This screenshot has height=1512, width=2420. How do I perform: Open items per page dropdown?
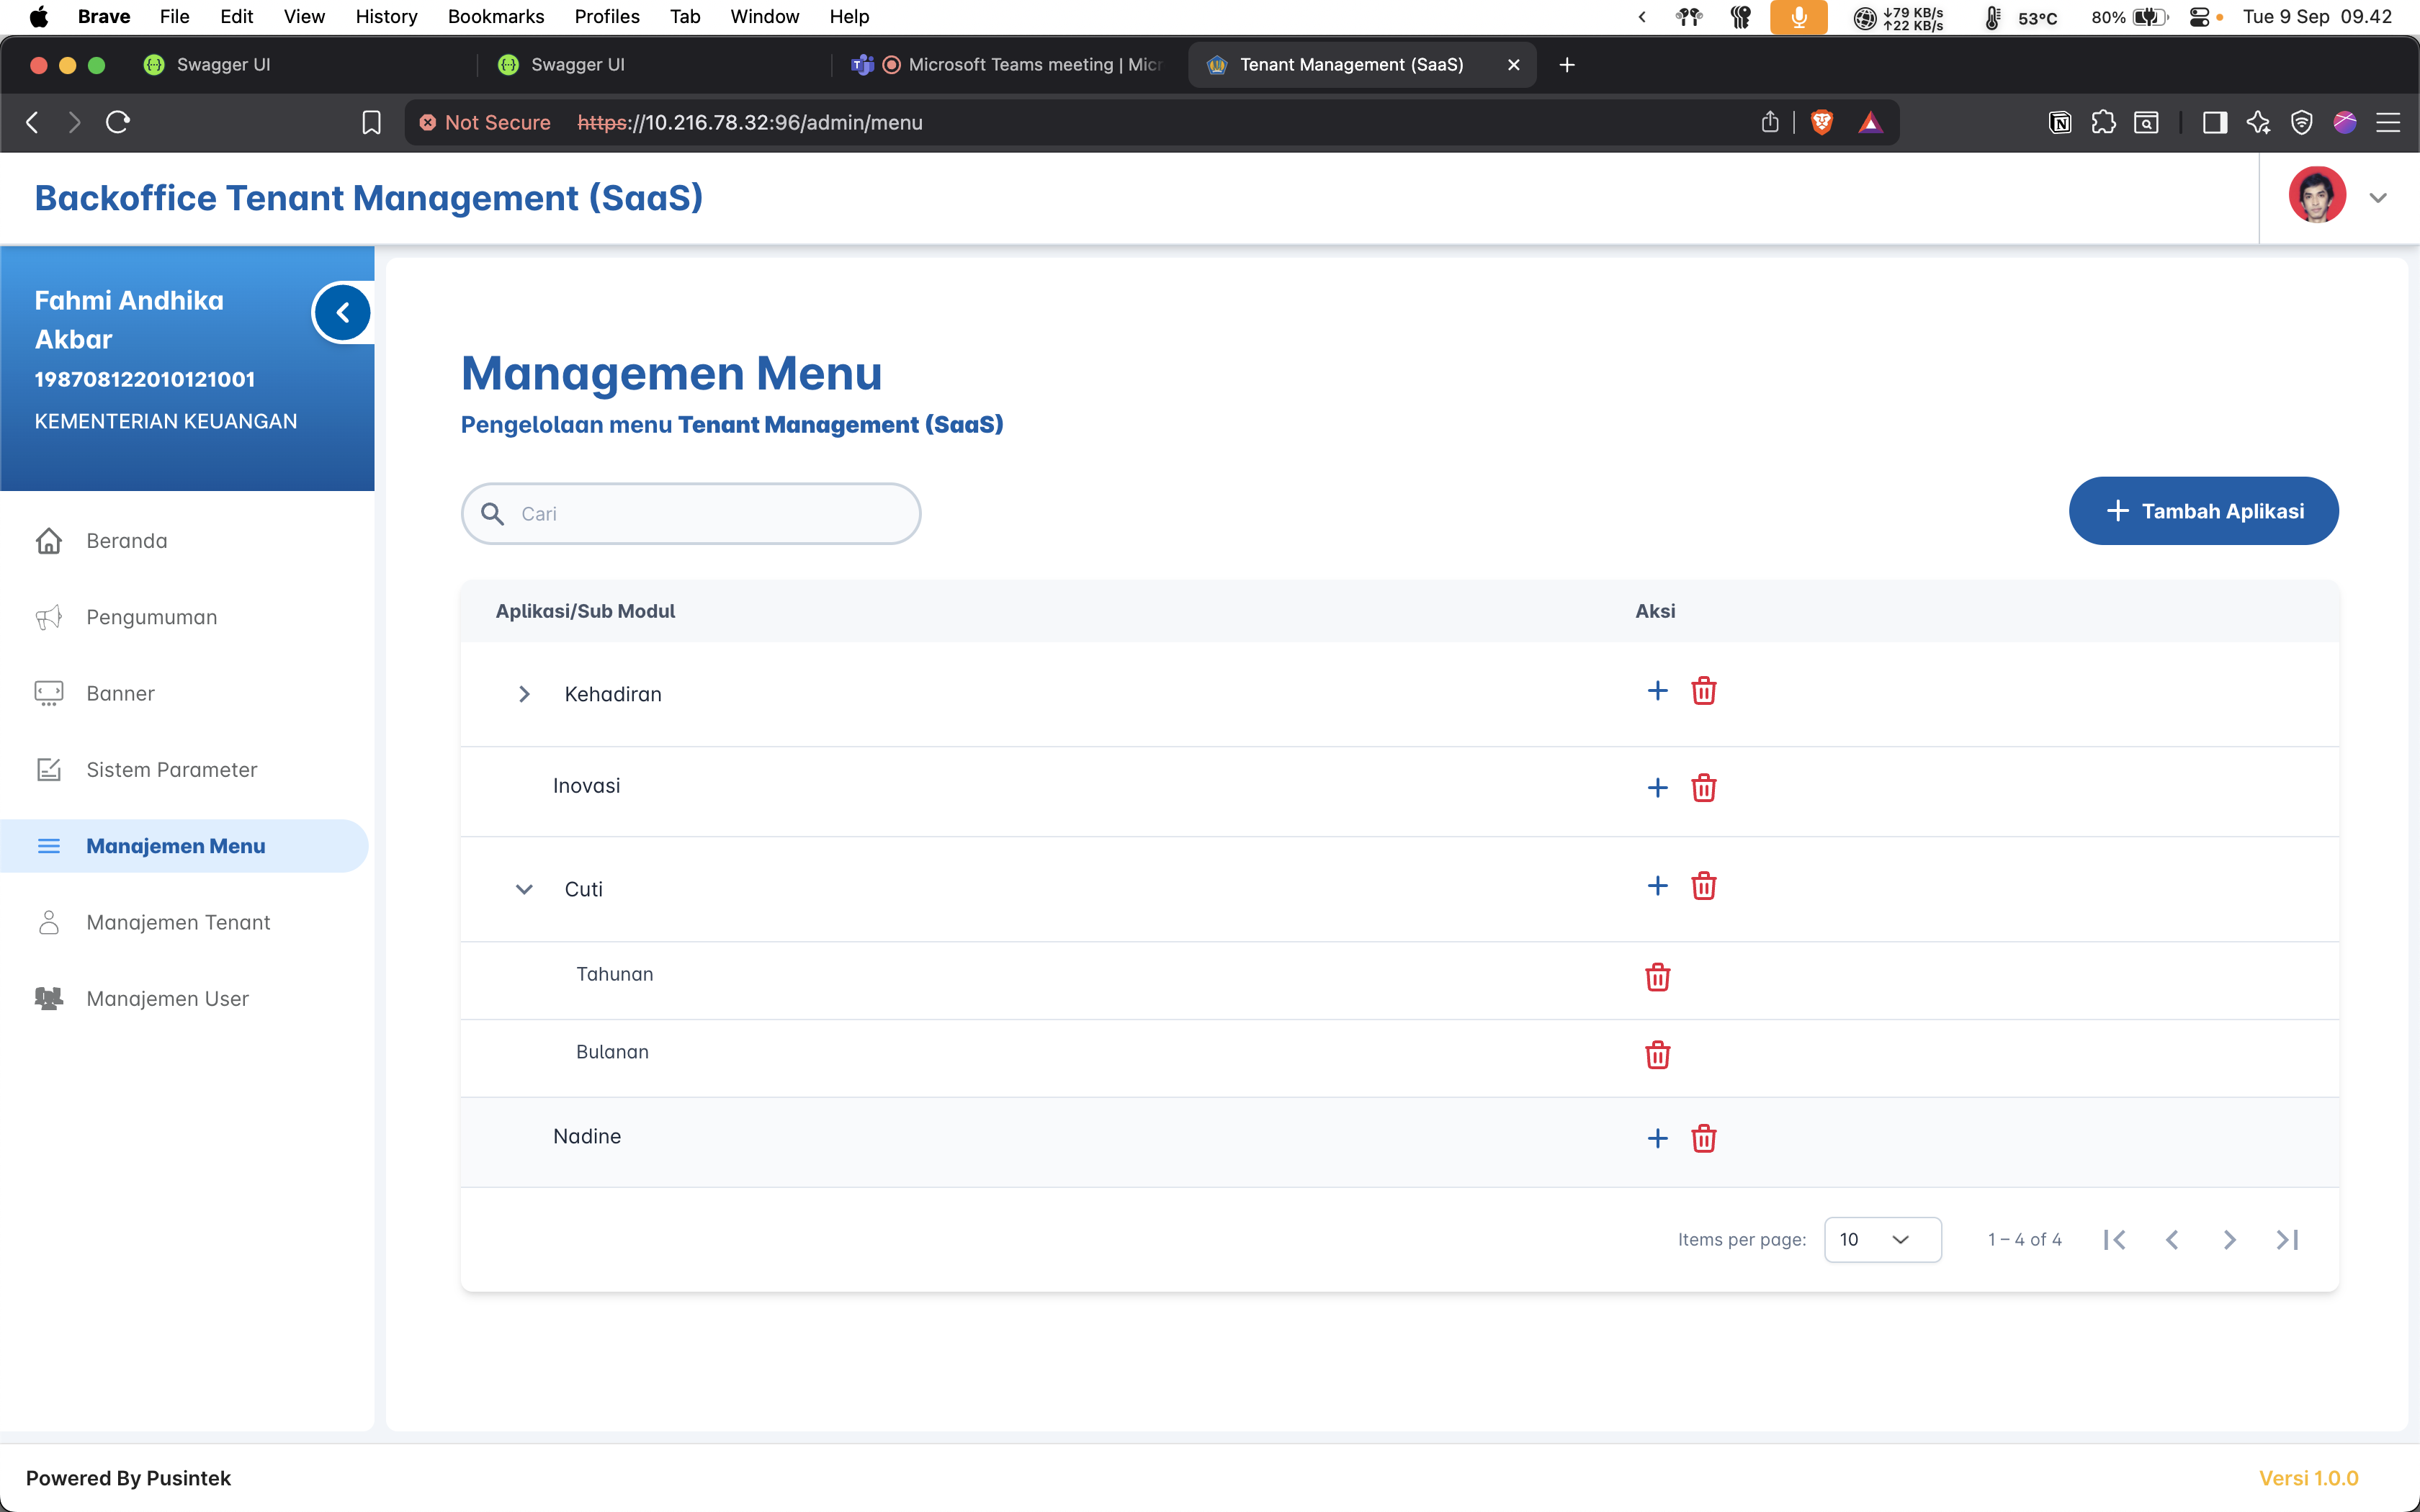1882,1240
